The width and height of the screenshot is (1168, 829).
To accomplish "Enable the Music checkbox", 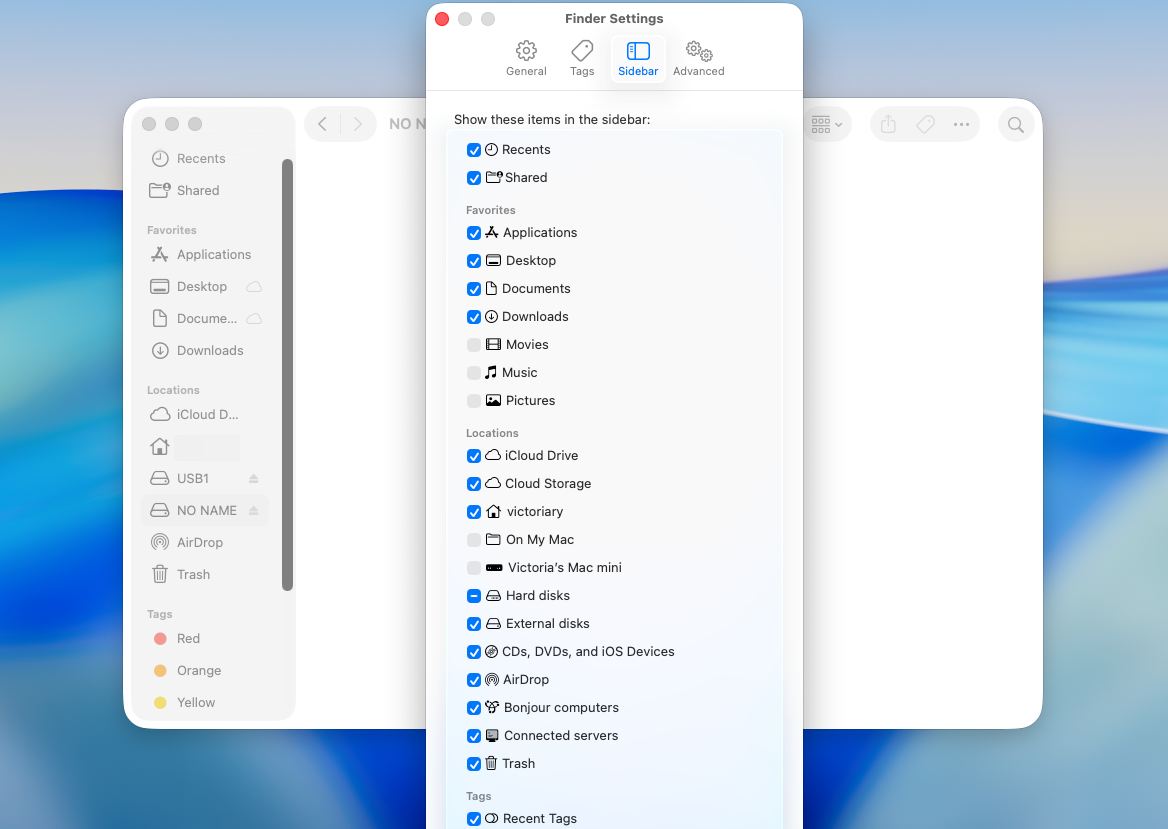I will click(474, 373).
